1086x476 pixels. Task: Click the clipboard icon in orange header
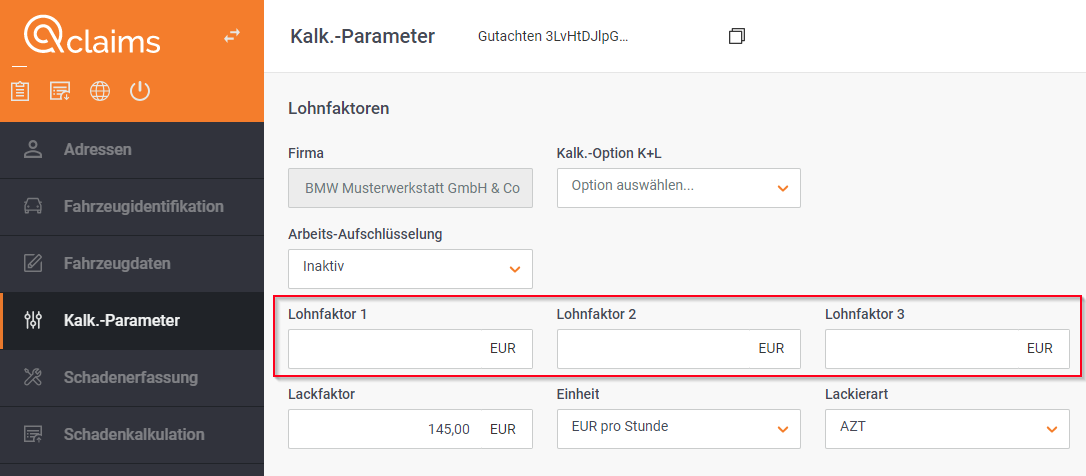(20, 91)
